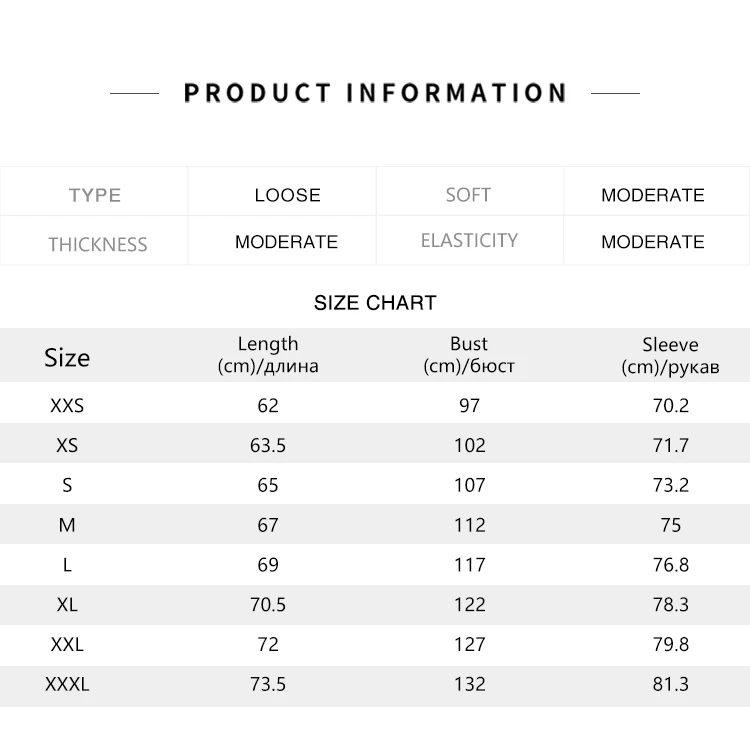Click the SOFT label cell

coord(468,195)
